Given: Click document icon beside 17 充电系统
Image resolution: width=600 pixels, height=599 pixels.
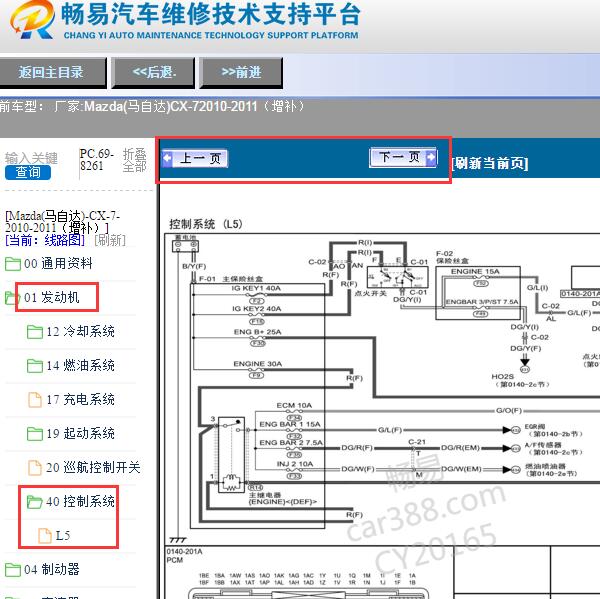Looking at the screenshot, I should 35,400.
